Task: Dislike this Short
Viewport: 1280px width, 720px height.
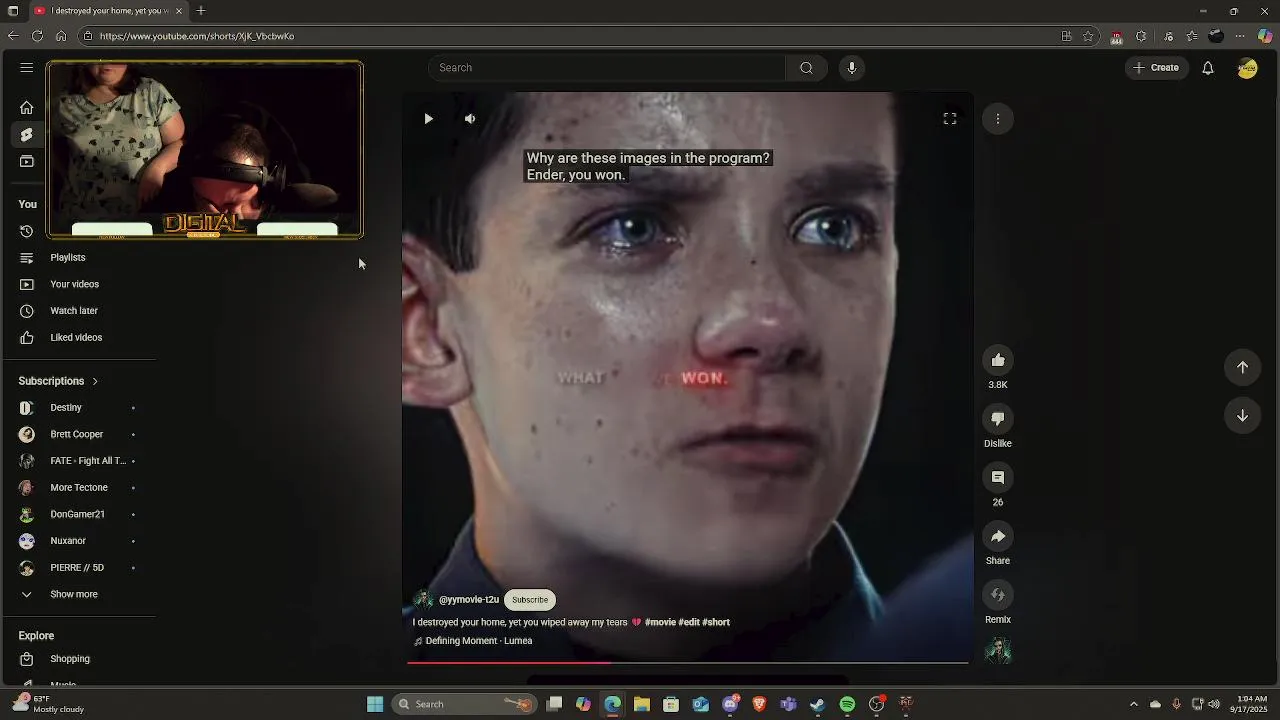Action: click(998, 419)
